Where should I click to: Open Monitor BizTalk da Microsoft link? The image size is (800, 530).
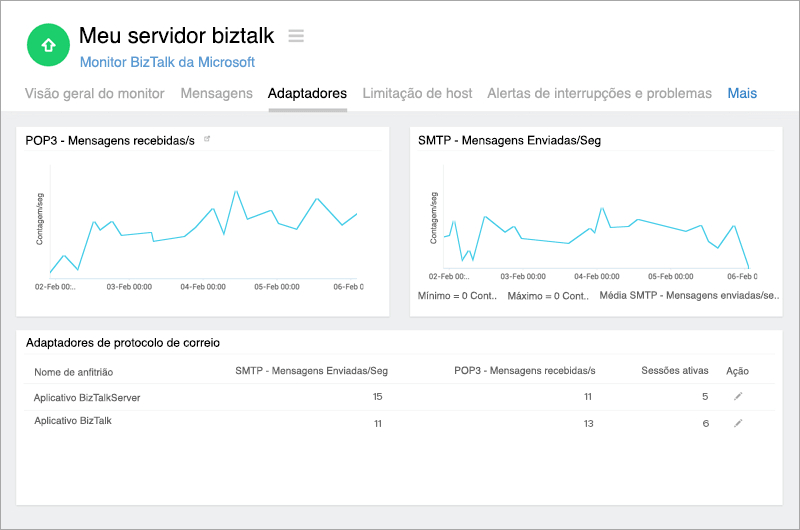(167, 62)
